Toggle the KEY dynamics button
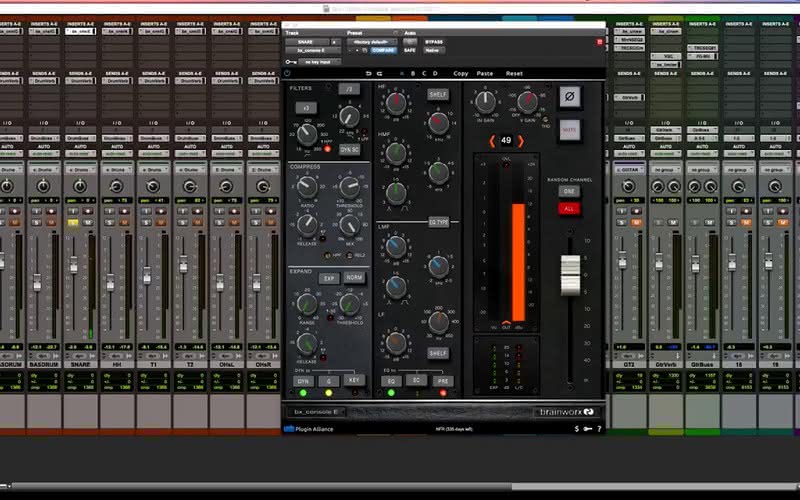 coord(354,380)
